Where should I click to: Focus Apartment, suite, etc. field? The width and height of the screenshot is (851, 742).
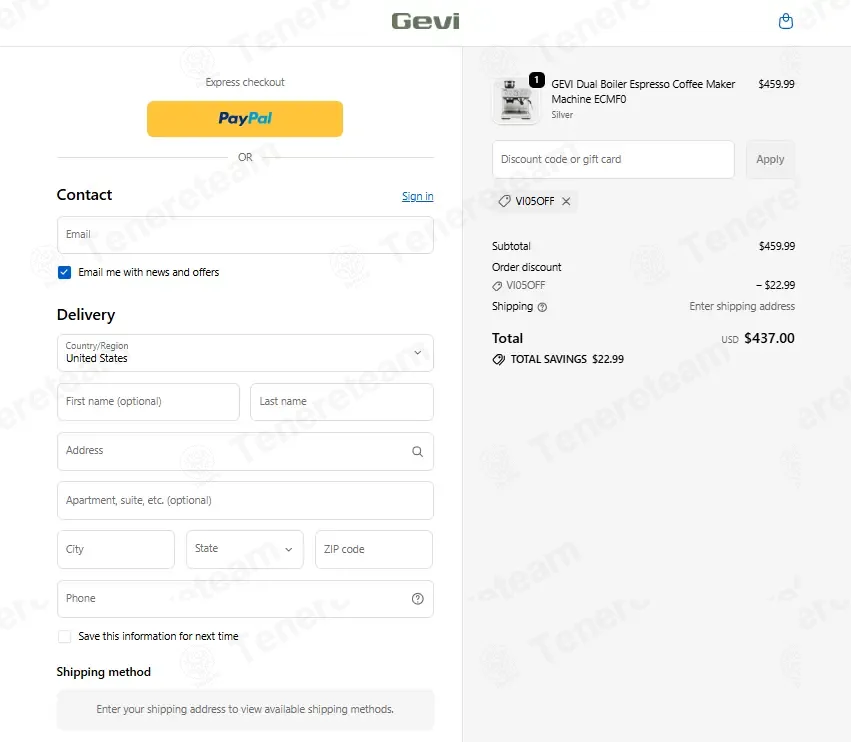pos(245,500)
